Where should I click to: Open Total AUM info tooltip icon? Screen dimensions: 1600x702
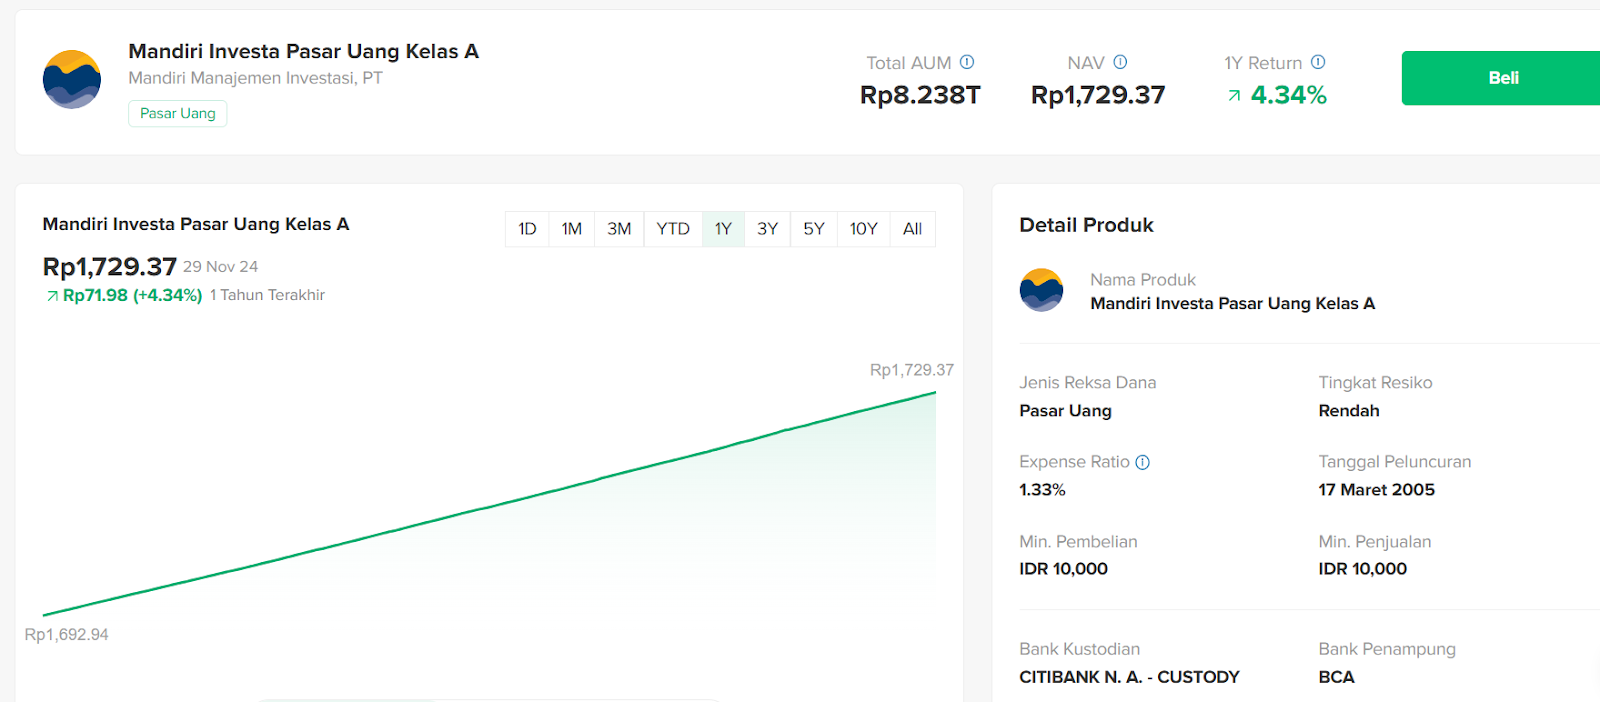point(967,62)
